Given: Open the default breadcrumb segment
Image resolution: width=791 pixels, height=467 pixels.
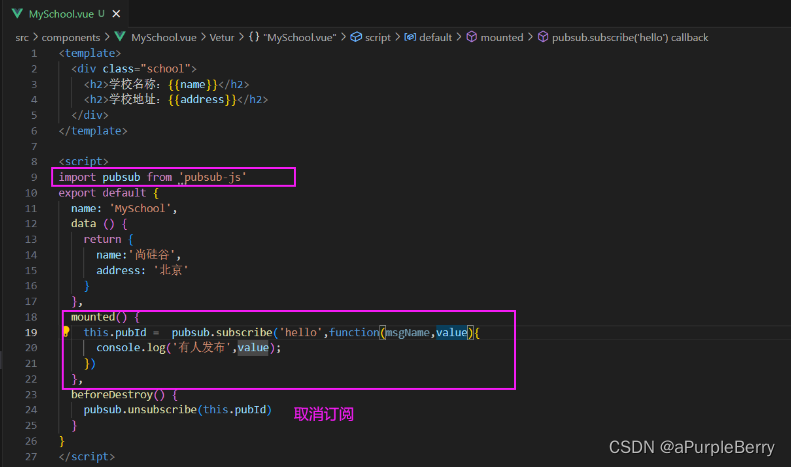Looking at the screenshot, I should (x=435, y=37).
